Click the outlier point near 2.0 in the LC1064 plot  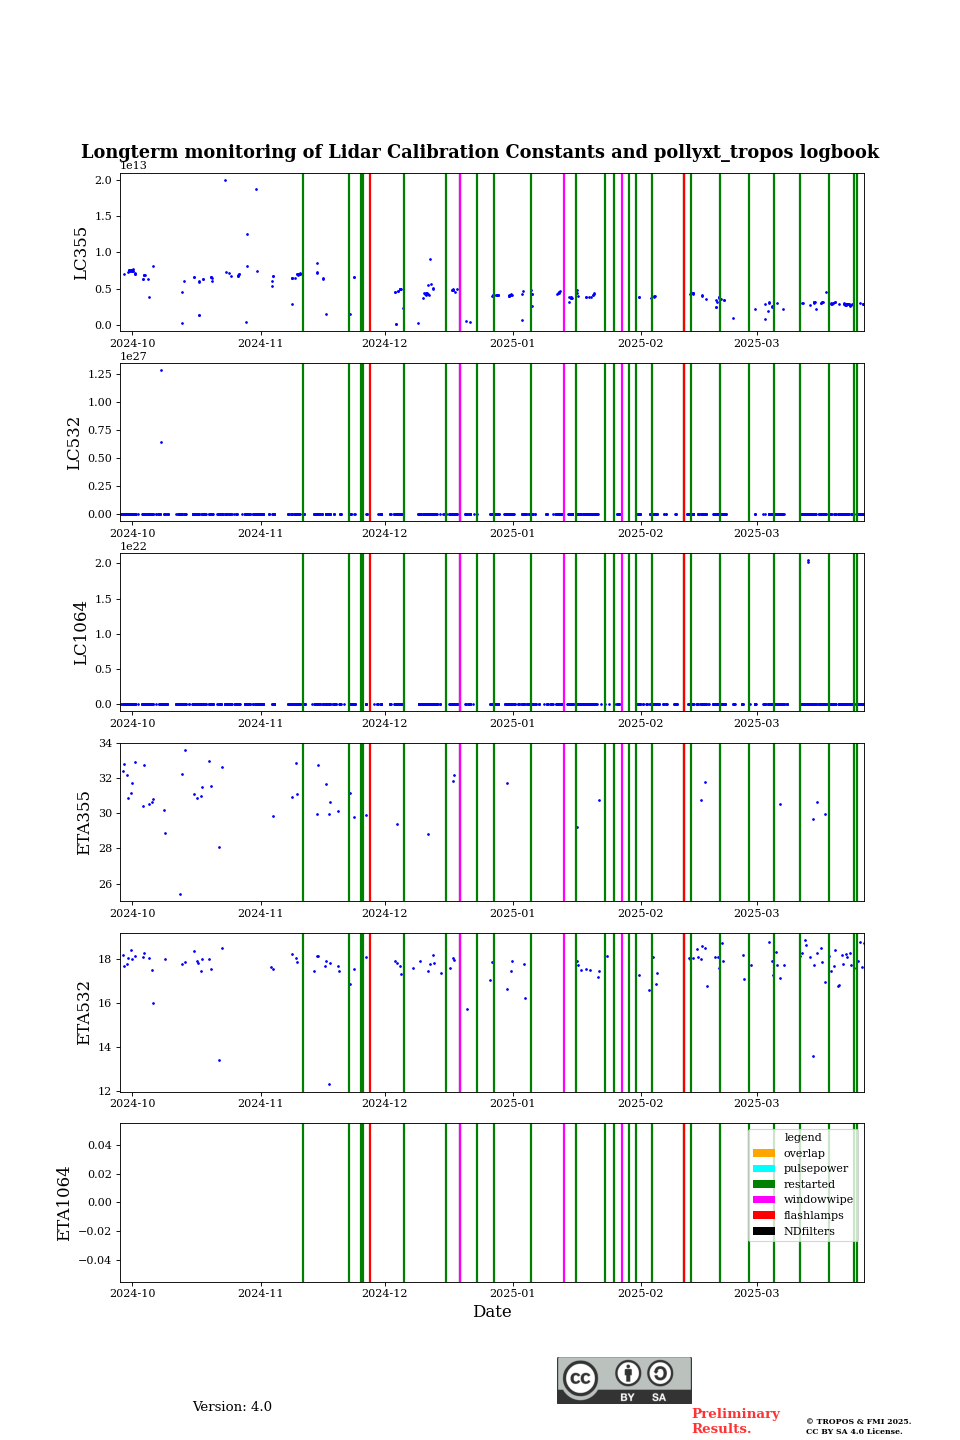point(808,561)
